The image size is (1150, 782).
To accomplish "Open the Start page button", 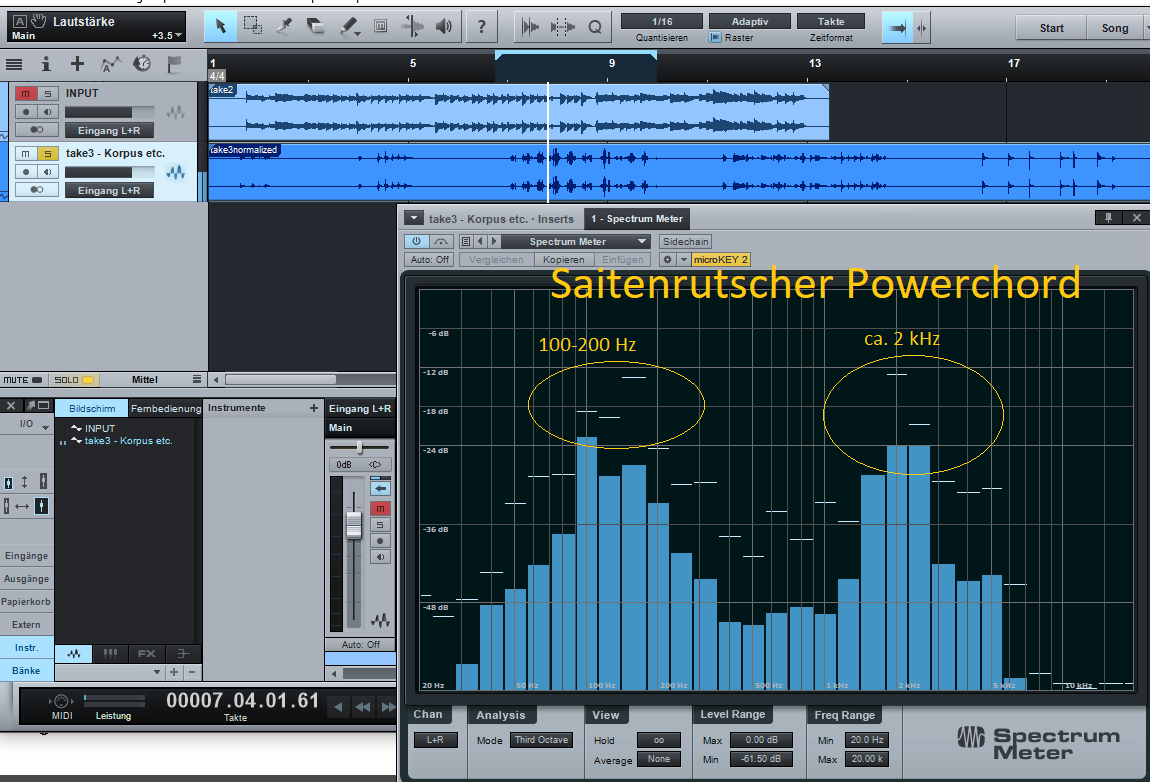I will (1051, 28).
